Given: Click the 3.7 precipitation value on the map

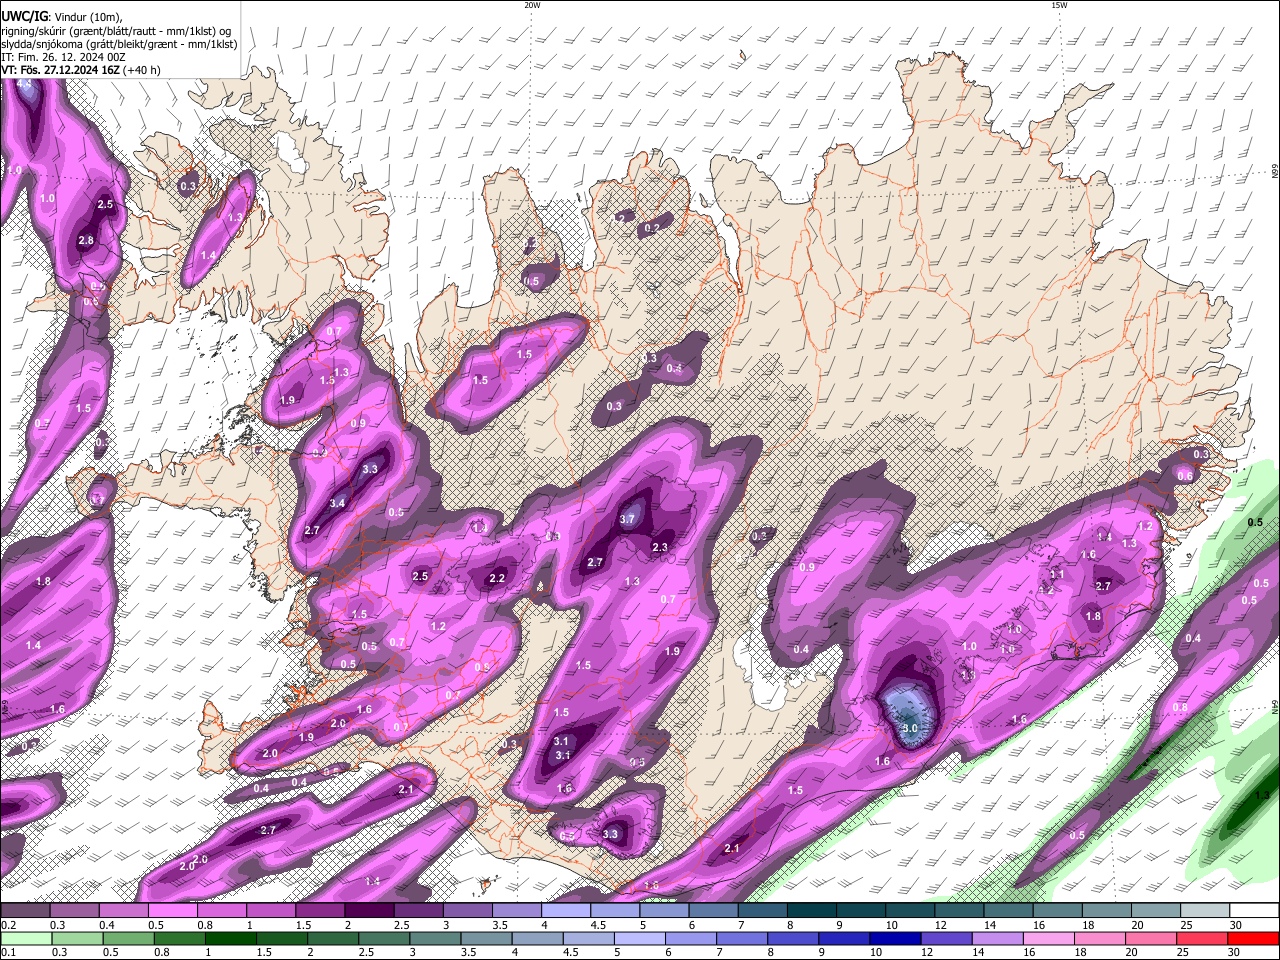Looking at the screenshot, I should [628, 519].
